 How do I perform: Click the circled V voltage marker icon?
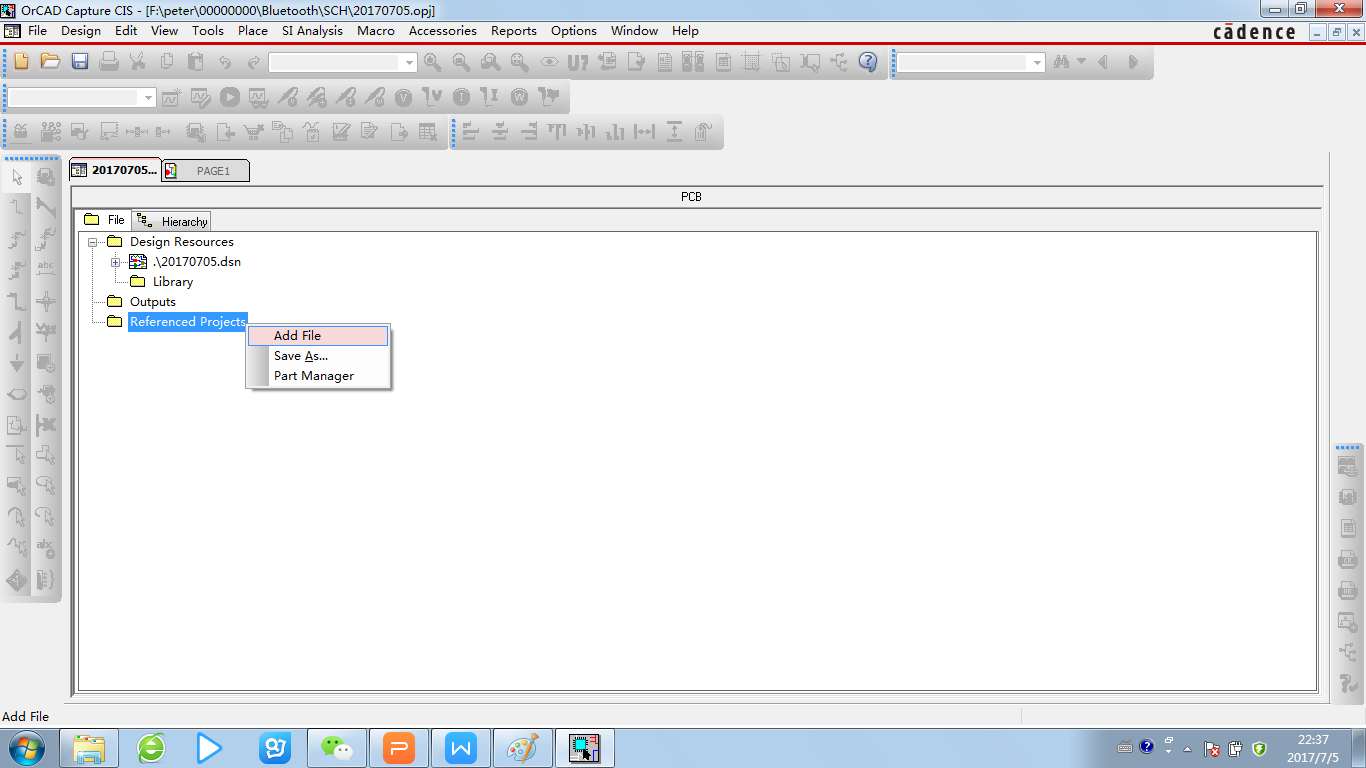tap(403, 97)
